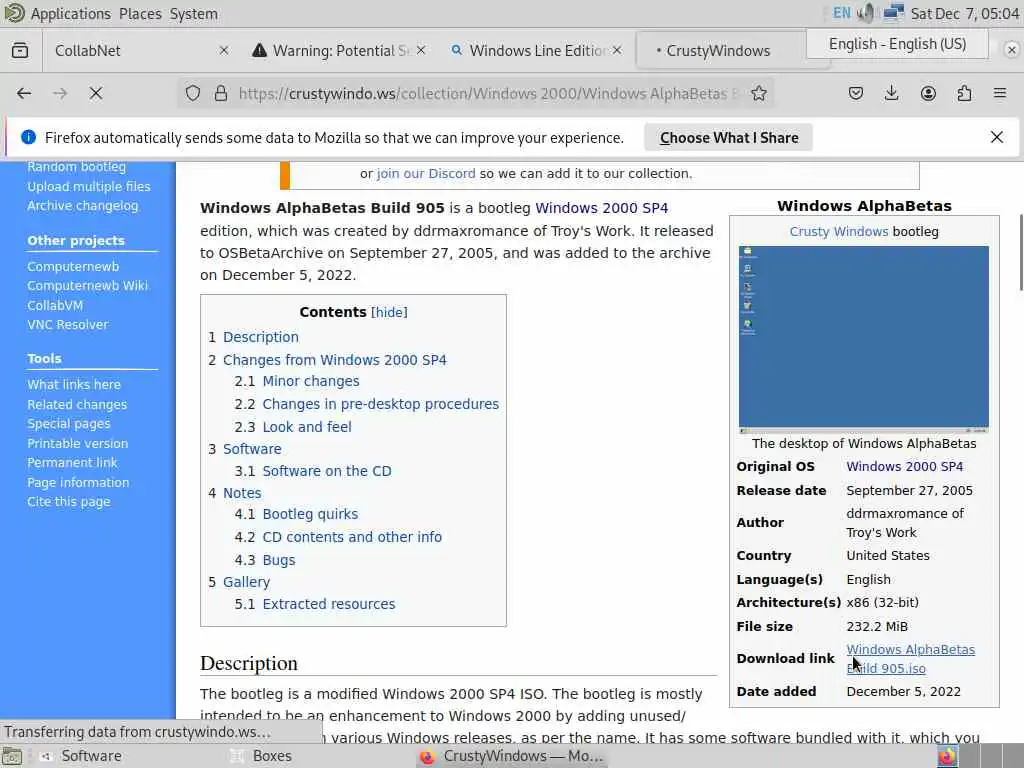
Task: Open Computernewb Wiki sidebar link
Action: pyautogui.click(x=88, y=285)
